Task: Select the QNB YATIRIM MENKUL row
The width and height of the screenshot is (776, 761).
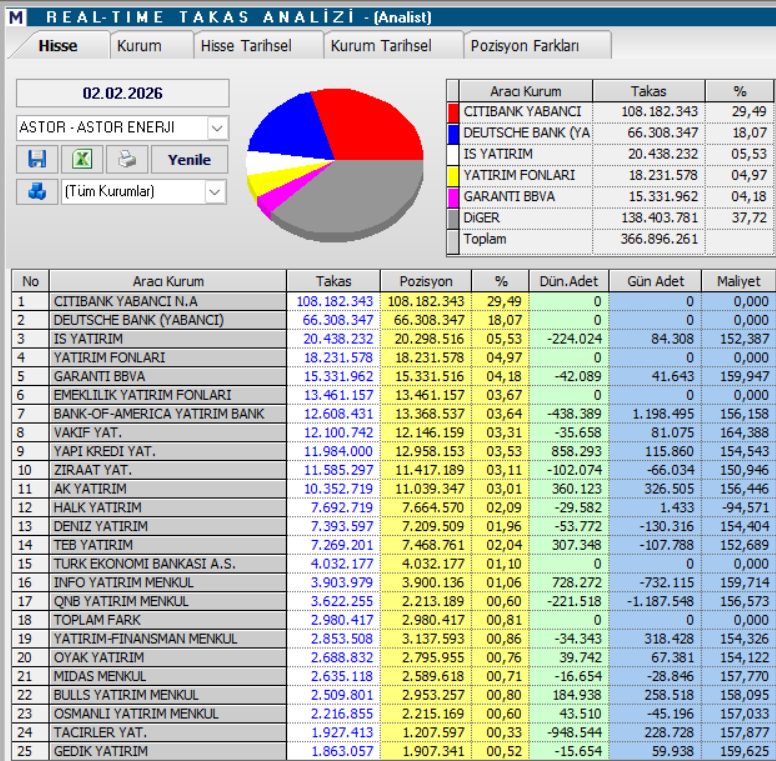Action: point(393,601)
